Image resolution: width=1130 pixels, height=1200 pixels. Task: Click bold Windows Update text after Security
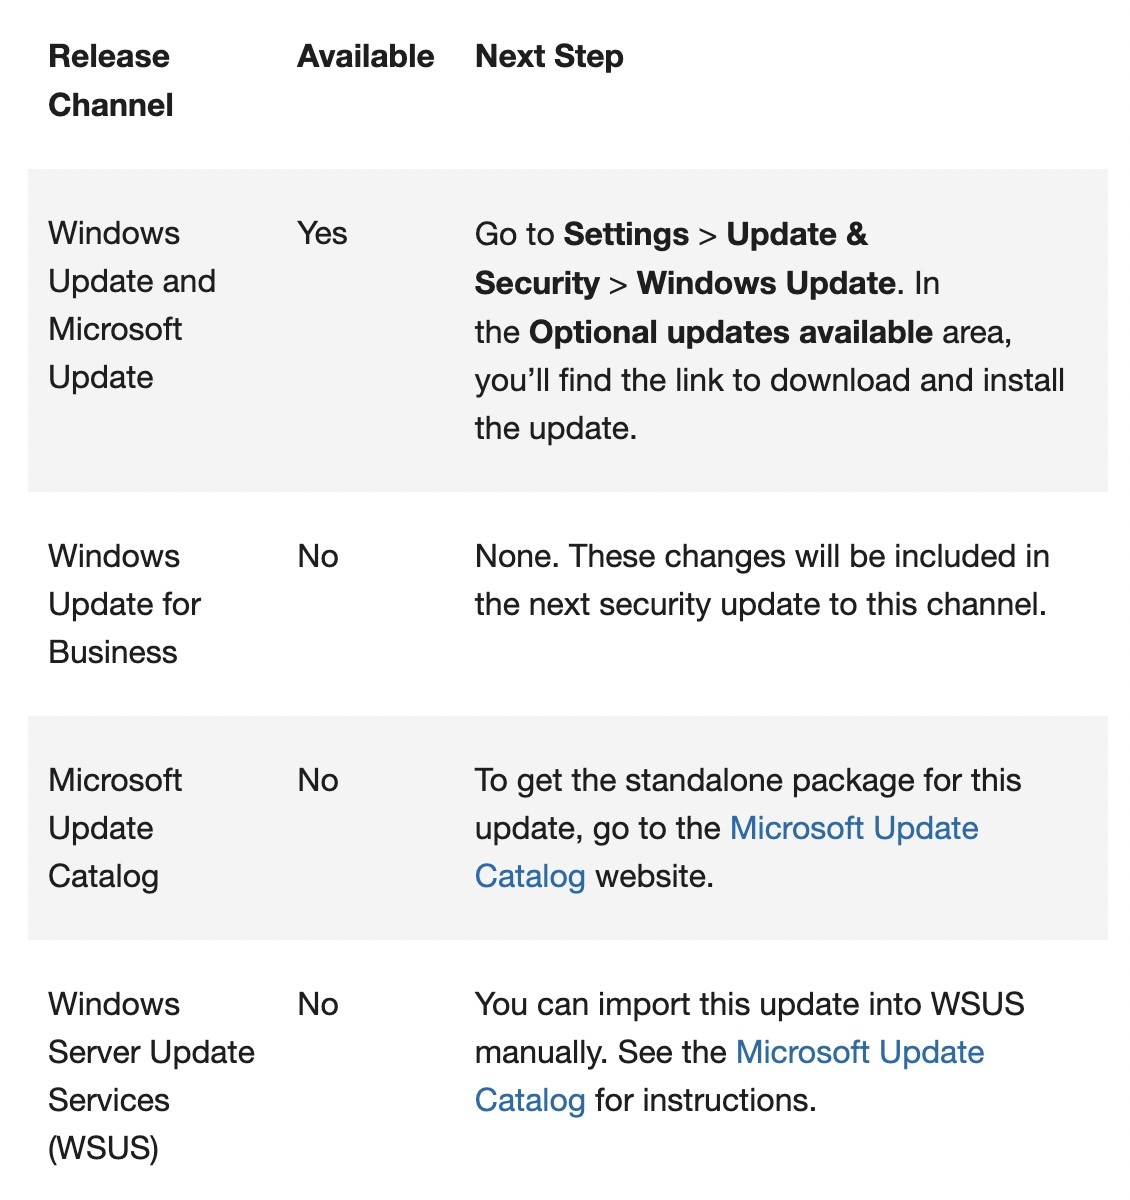pos(766,283)
